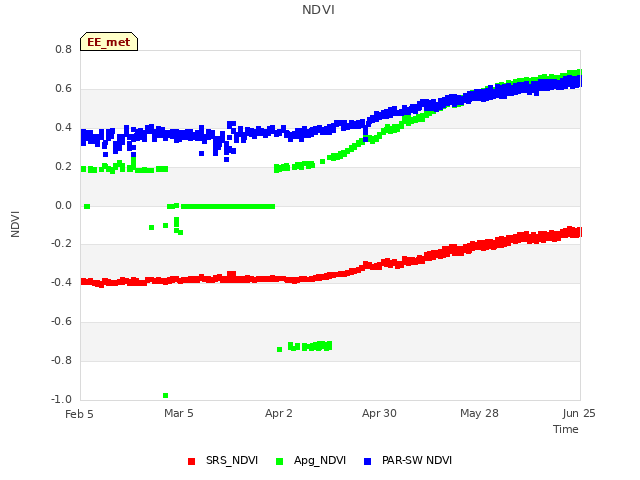Image resolution: width=640 pixels, height=480 pixels.
Task: Click the blue PAR-SW NDVI legend swatch
Action: point(367,461)
